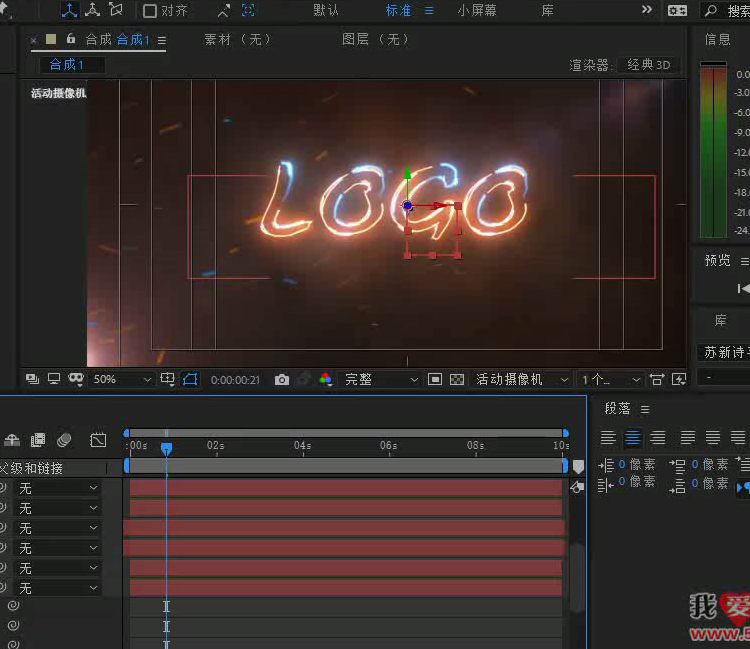Click the 经典 3D renderer button
The image size is (750, 649).
648,65
